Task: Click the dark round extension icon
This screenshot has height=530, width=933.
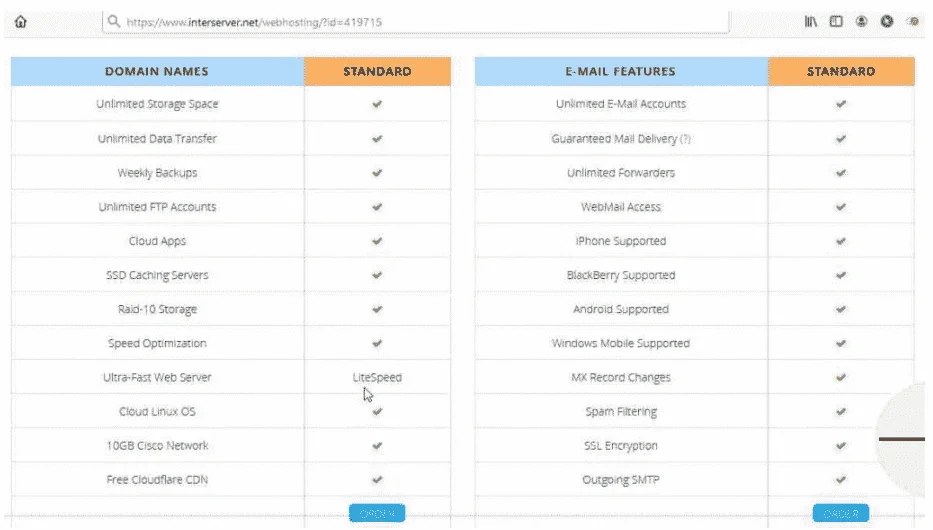Action: click(x=887, y=22)
